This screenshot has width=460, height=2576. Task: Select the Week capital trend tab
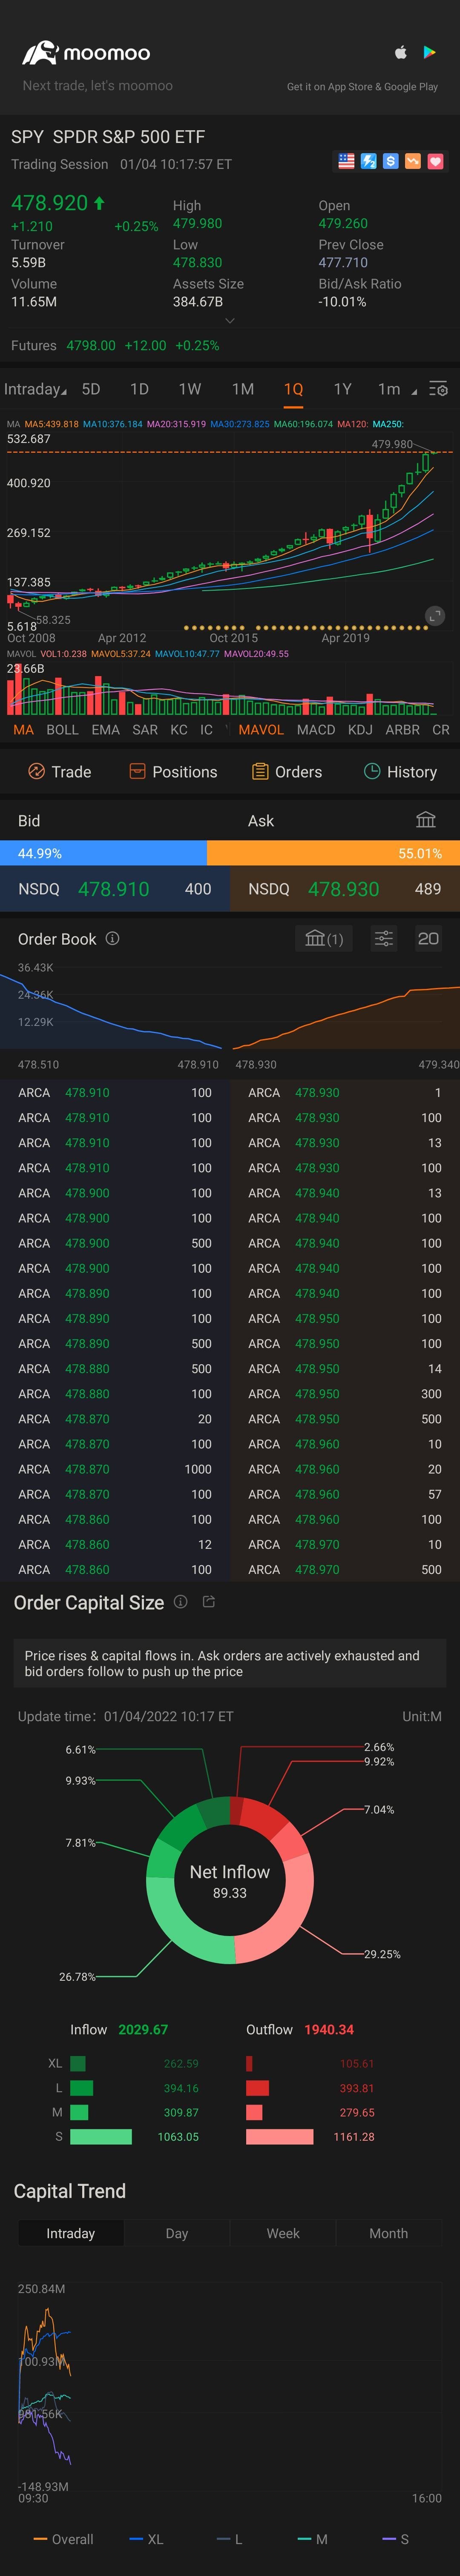(283, 2233)
